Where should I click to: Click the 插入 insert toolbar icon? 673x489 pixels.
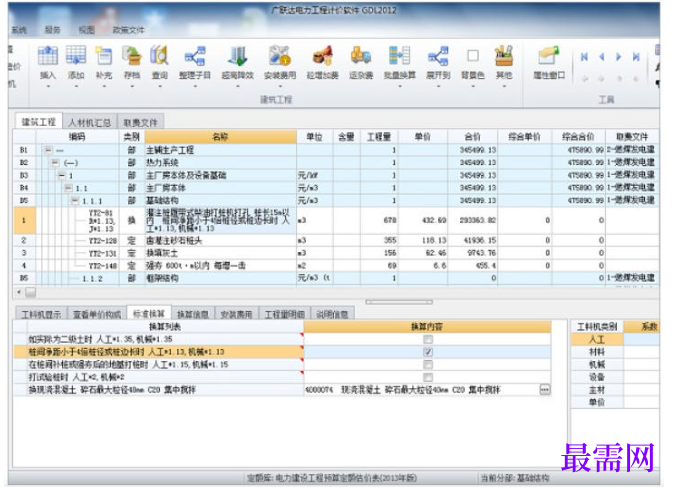[48, 56]
